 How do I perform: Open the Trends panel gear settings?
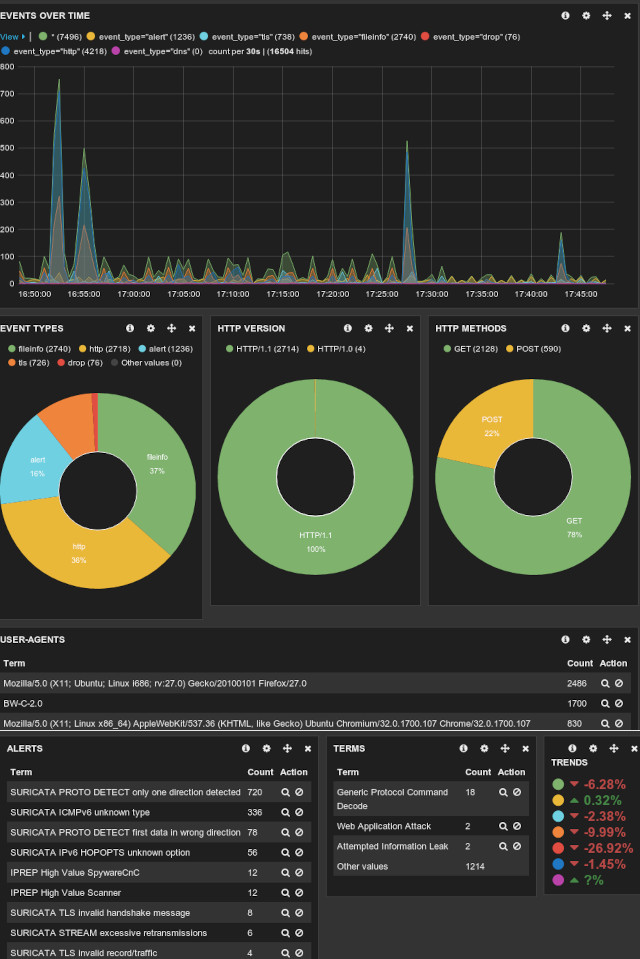pyautogui.click(x=591, y=748)
